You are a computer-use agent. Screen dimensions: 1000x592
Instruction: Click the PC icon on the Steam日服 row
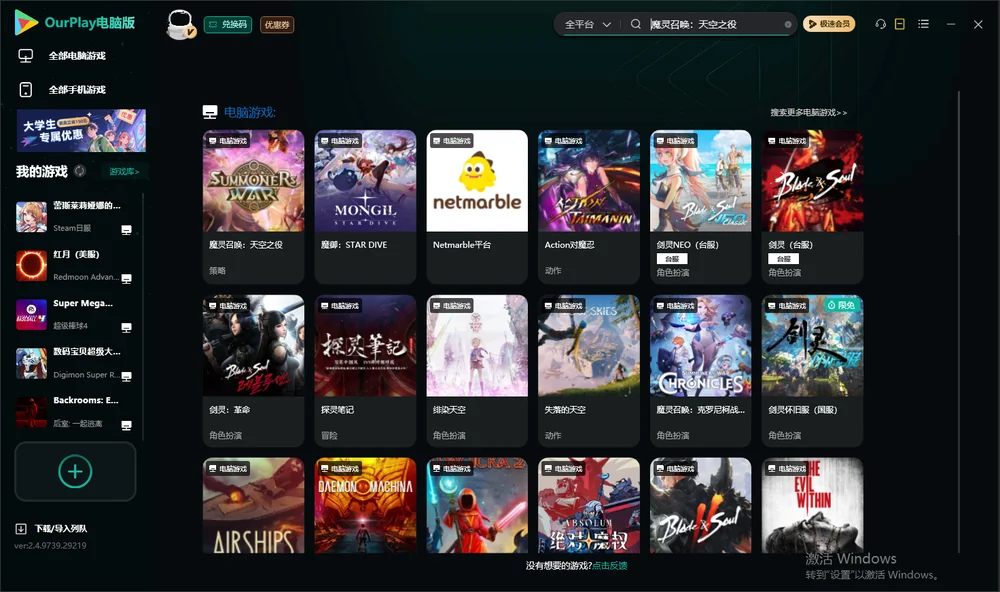point(126,230)
